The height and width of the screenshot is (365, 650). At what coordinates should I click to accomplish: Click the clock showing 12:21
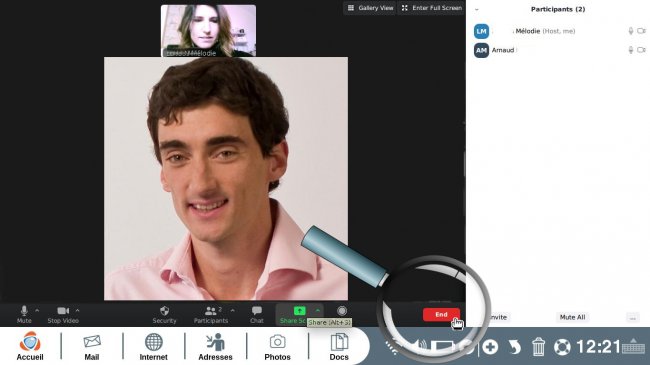598,347
